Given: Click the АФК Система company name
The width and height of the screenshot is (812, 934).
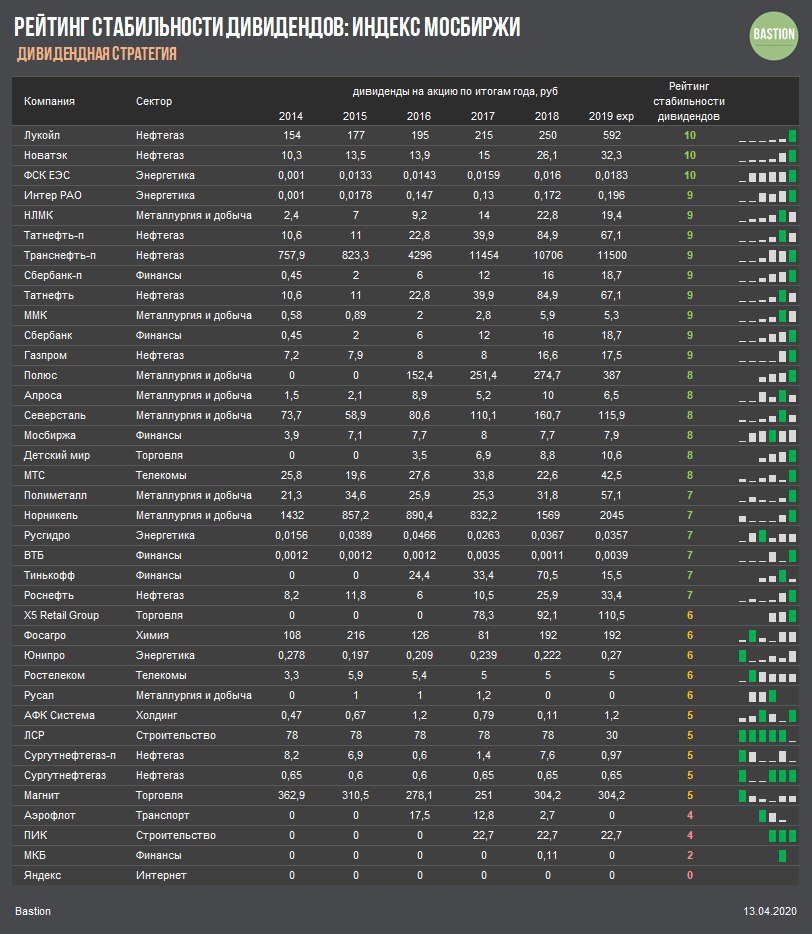Looking at the screenshot, I should [59, 715].
